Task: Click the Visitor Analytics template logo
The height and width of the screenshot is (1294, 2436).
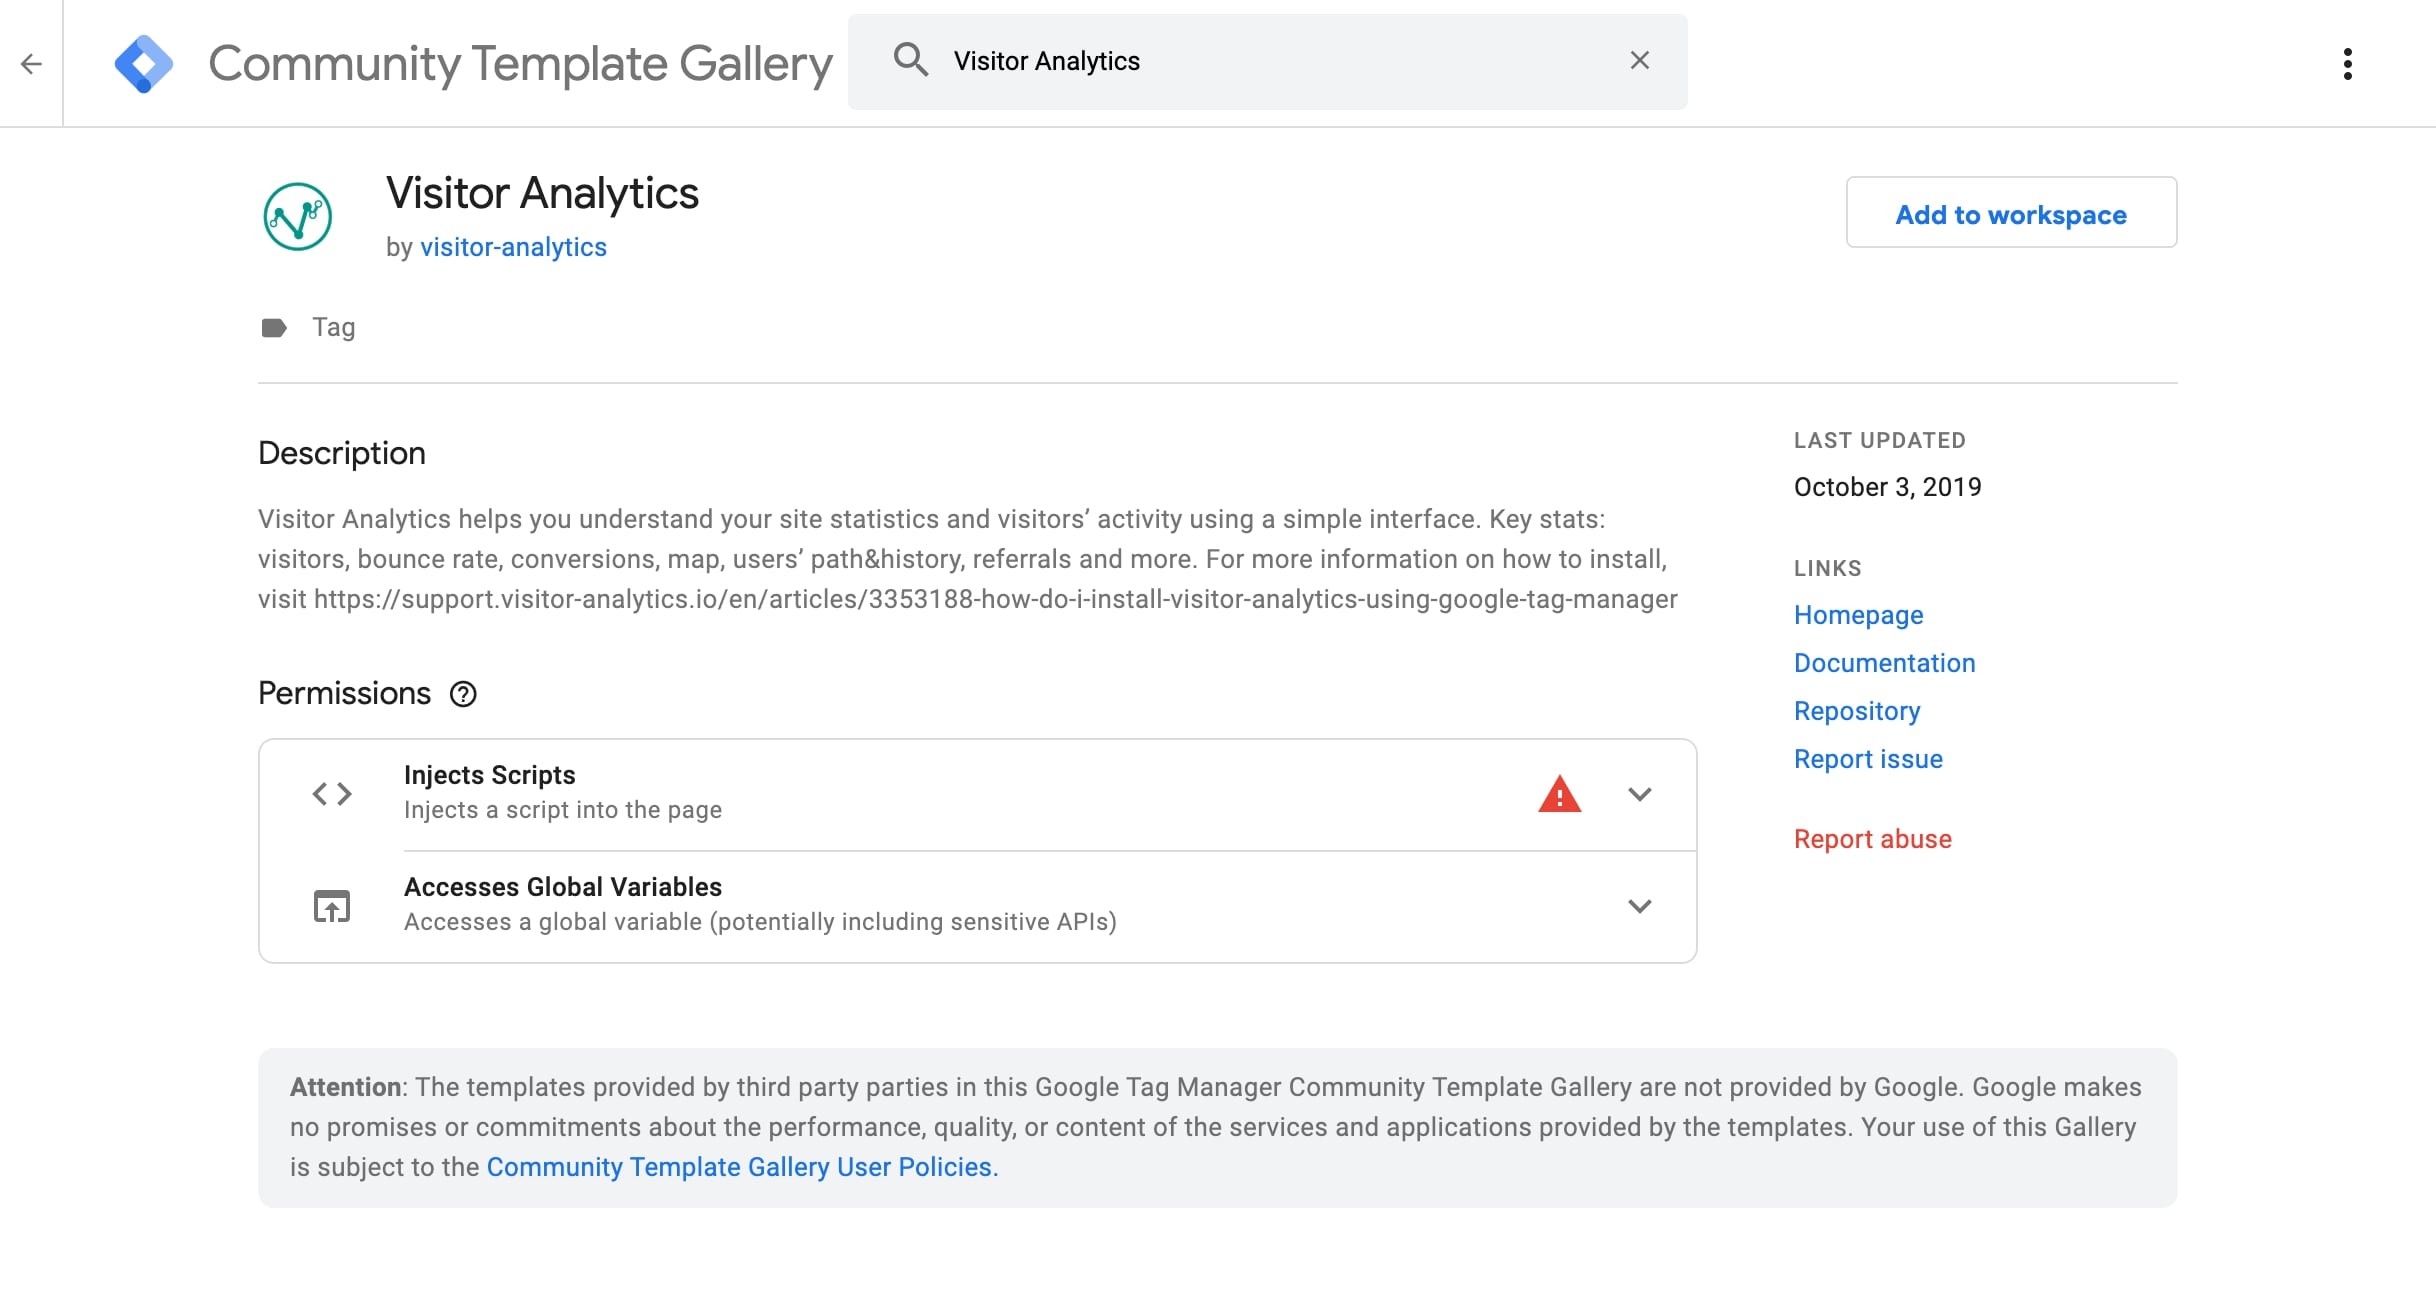Action: click(x=298, y=216)
